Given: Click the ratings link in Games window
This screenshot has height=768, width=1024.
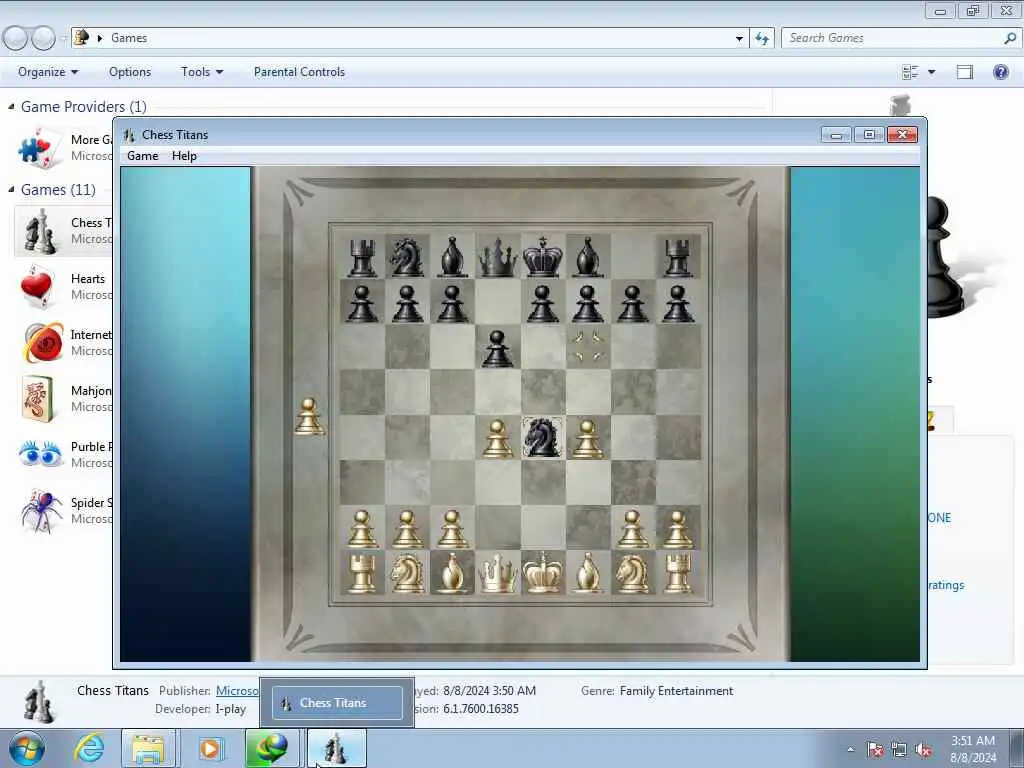Looking at the screenshot, I should pyautogui.click(x=946, y=585).
